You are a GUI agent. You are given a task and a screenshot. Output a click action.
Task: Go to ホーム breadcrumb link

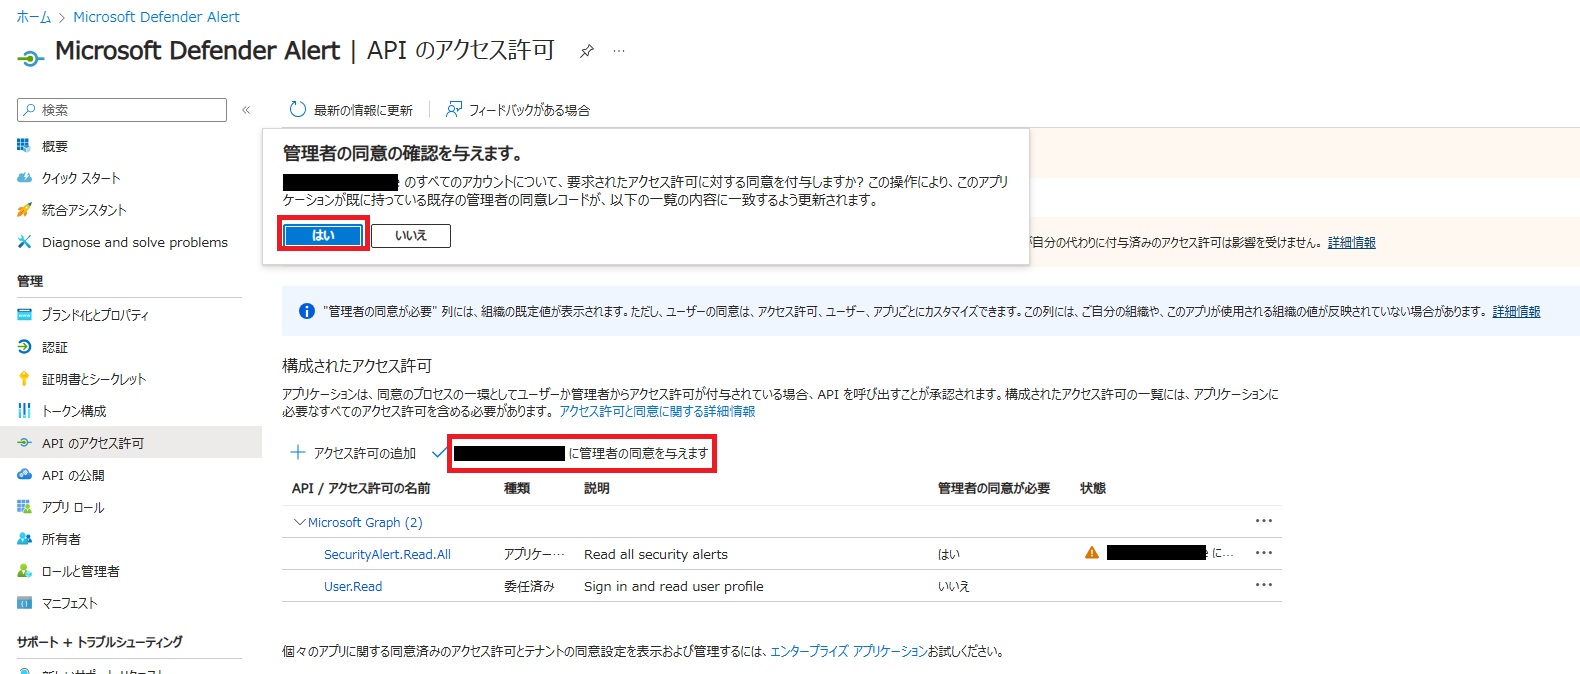tap(33, 17)
